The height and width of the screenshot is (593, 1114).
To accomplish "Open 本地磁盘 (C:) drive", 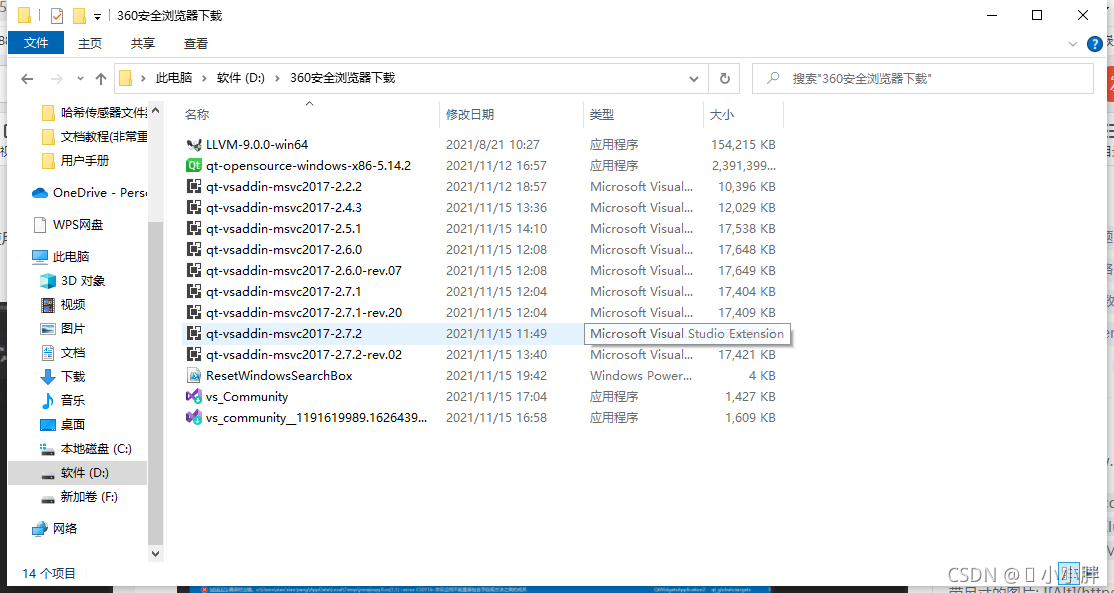I will tap(86, 449).
